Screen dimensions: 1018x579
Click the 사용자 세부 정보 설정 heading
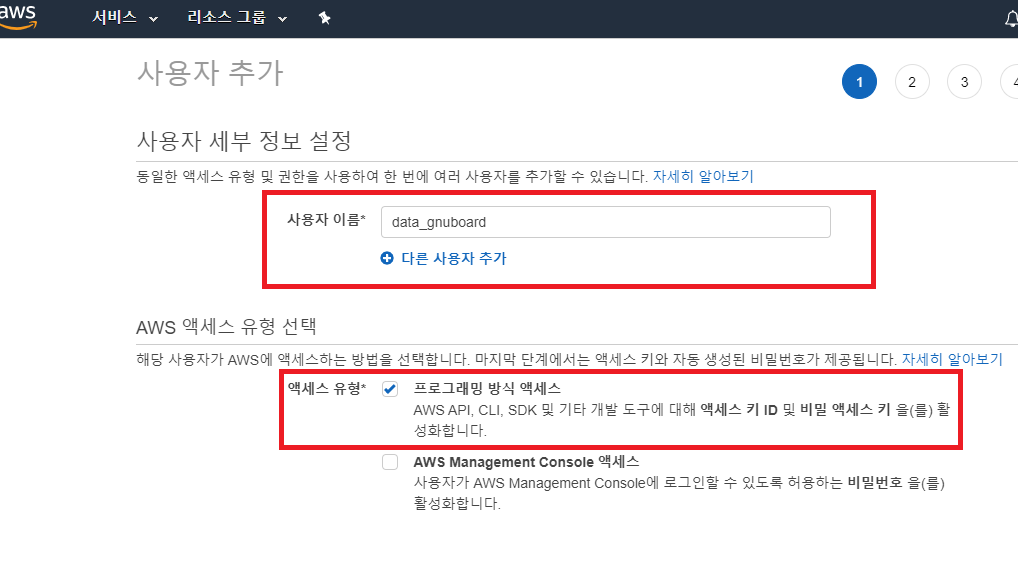pyautogui.click(x=244, y=140)
